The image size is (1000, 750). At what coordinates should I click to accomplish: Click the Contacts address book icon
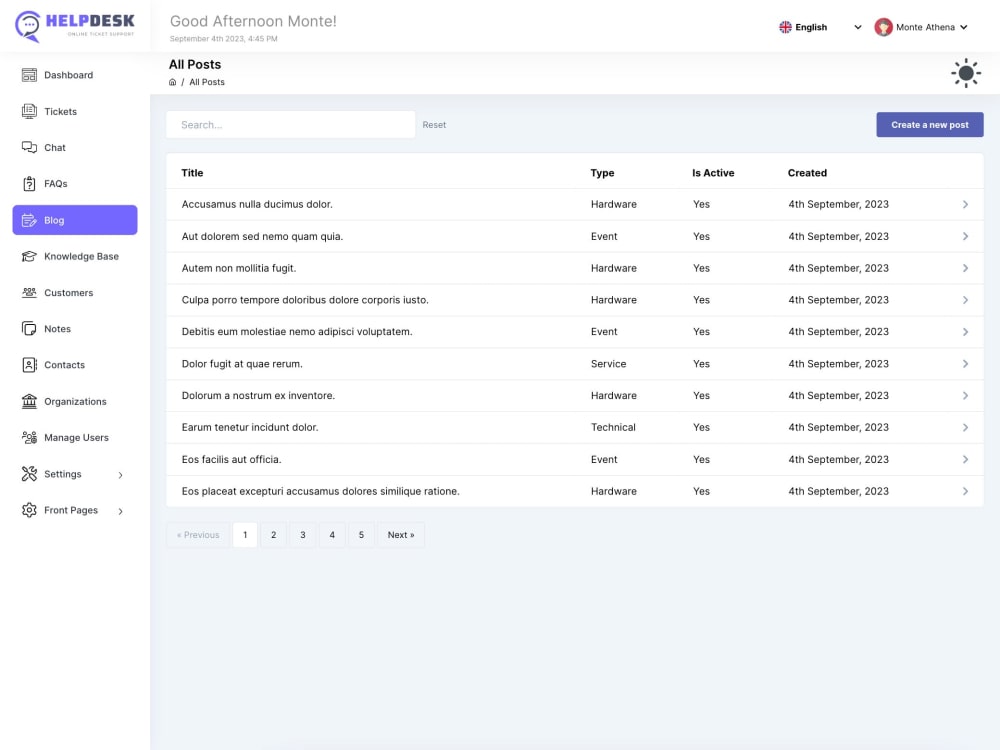[x=29, y=365]
